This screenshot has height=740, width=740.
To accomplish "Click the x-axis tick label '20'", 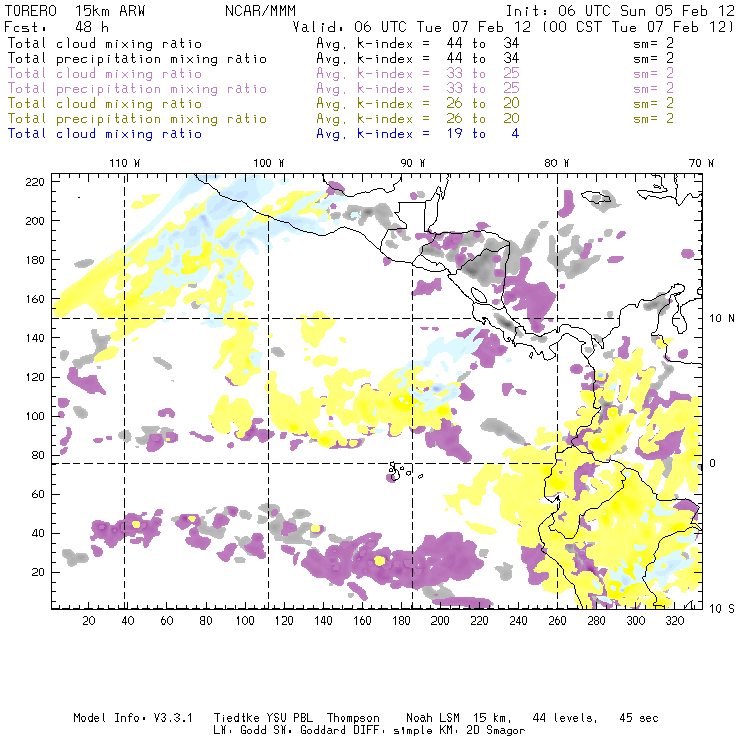I will click(x=89, y=621).
